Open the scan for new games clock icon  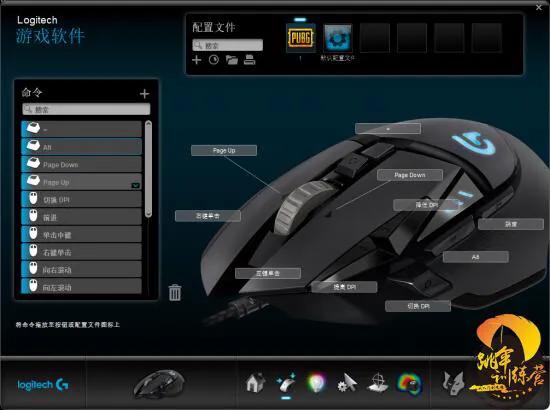click(x=214, y=60)
